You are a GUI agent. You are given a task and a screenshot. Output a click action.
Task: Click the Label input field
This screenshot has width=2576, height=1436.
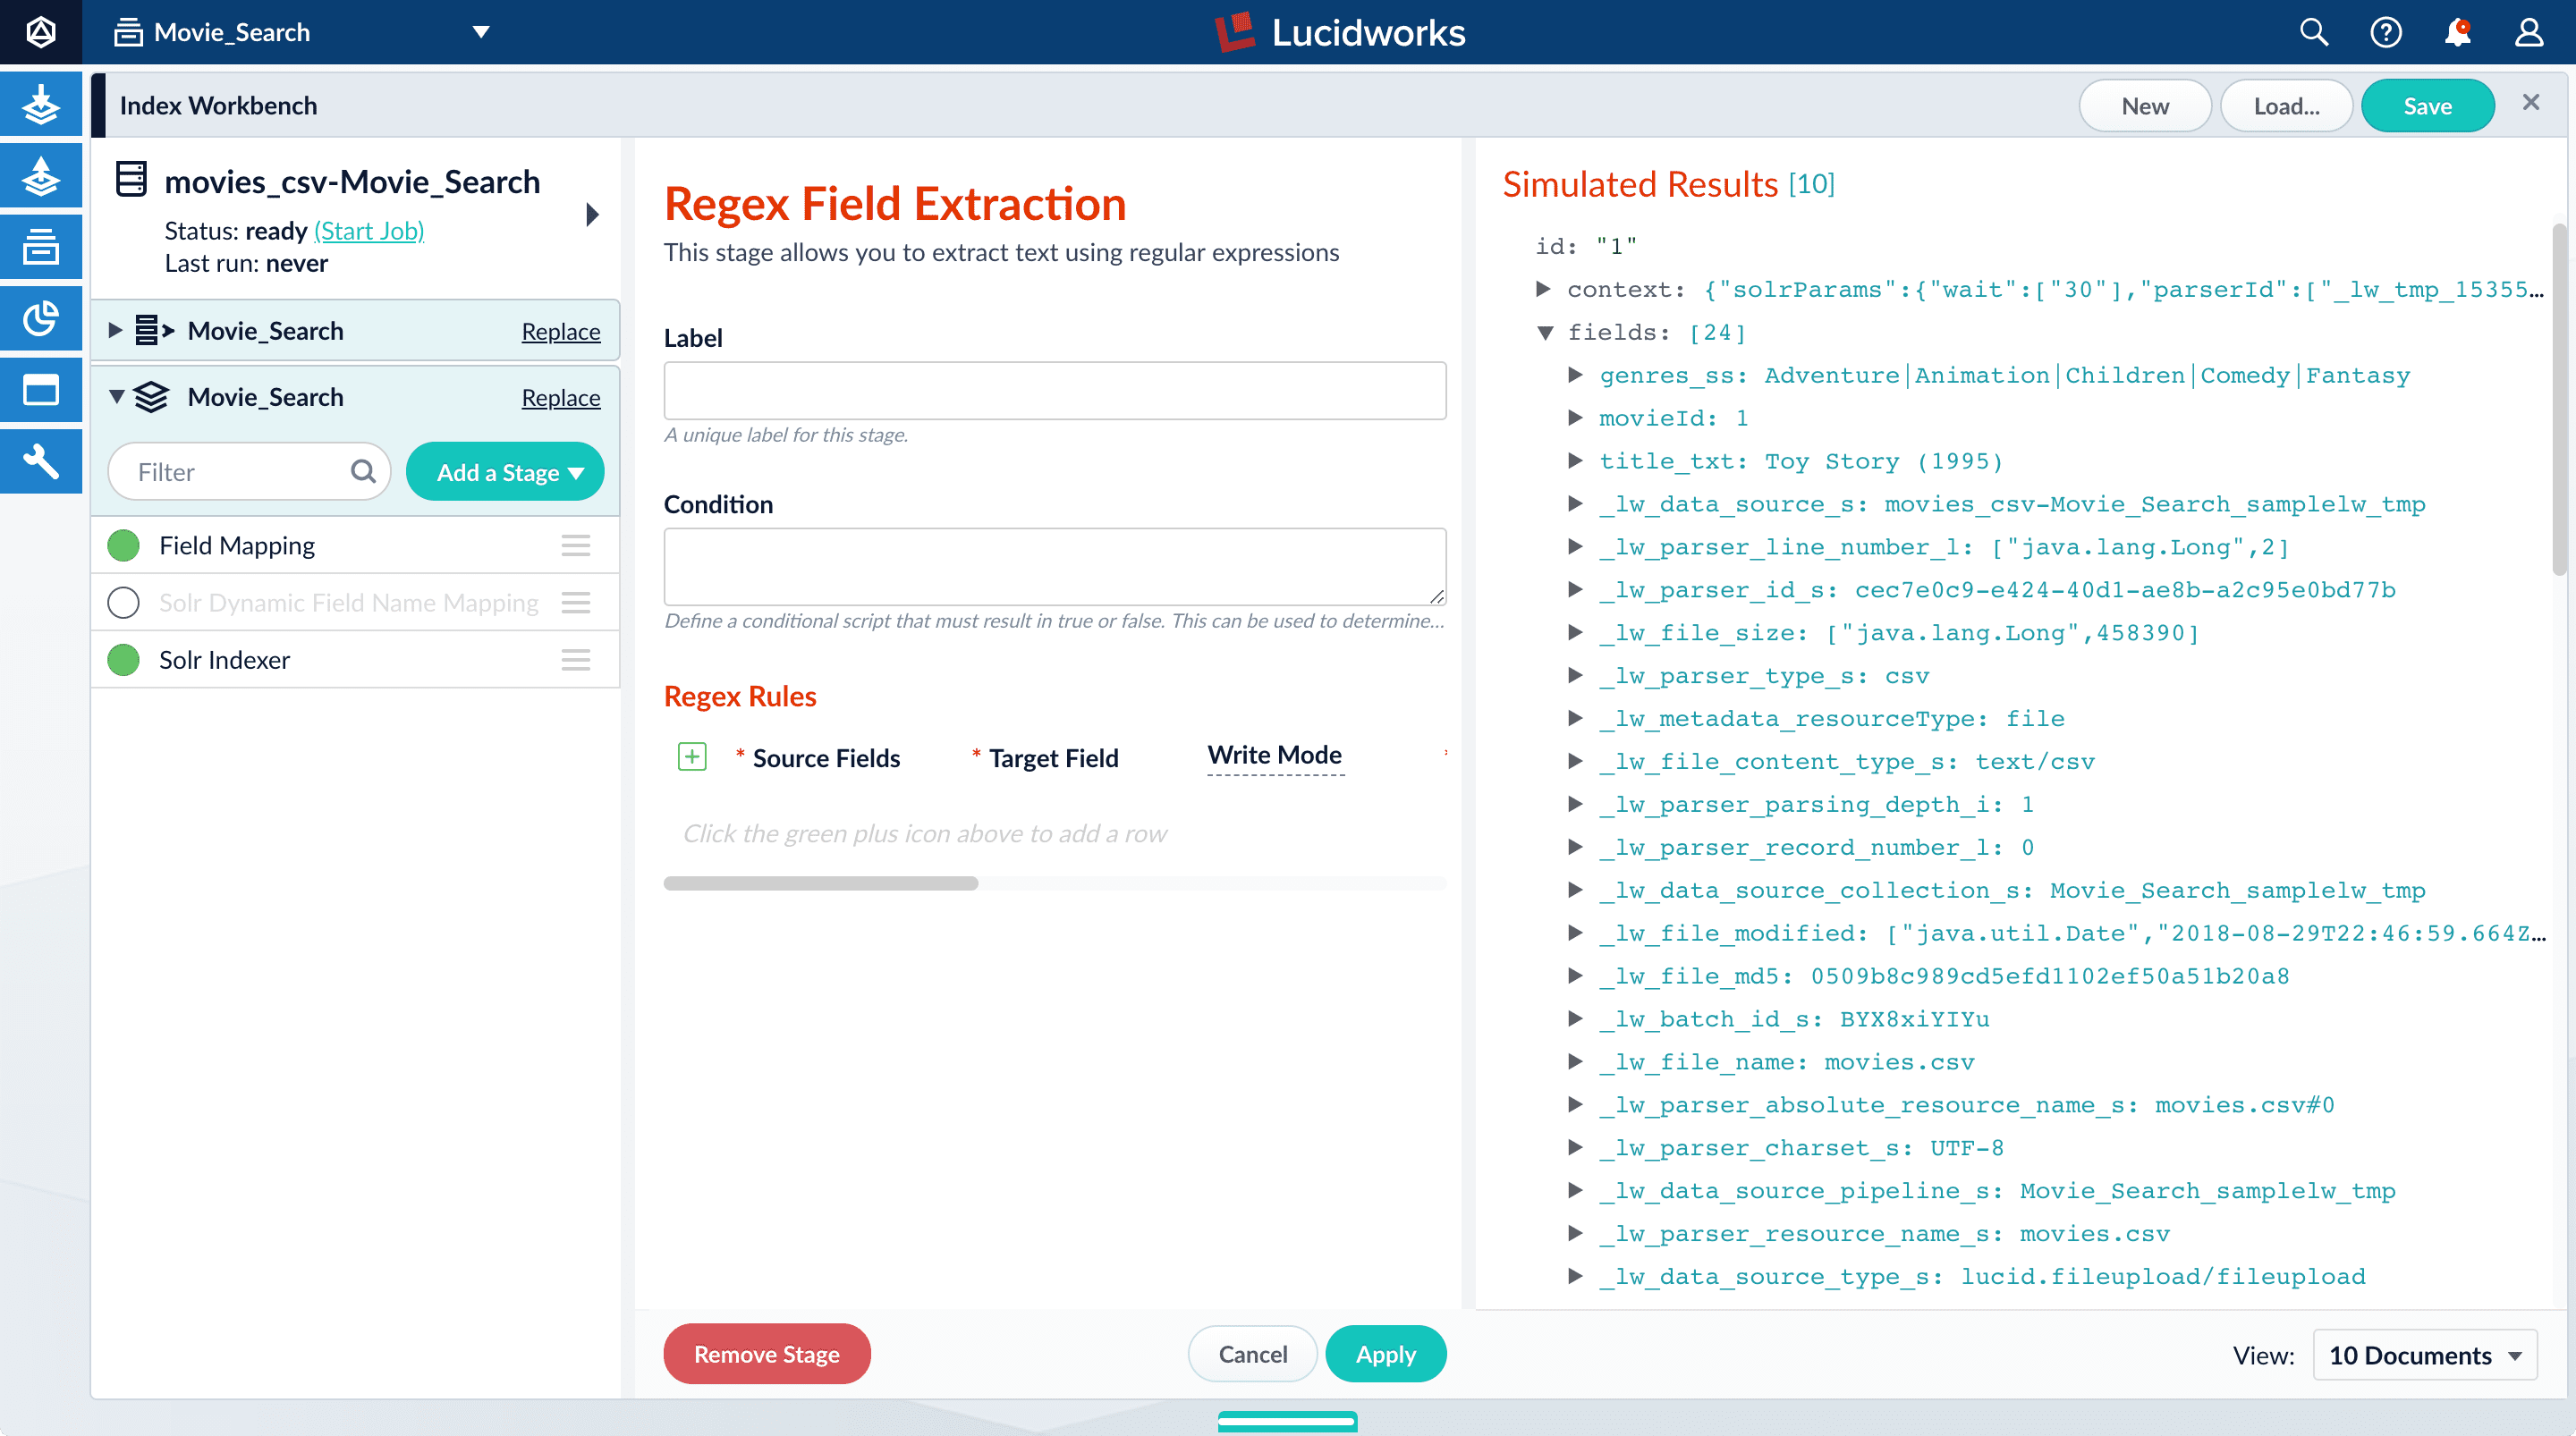coord(1055,391)
